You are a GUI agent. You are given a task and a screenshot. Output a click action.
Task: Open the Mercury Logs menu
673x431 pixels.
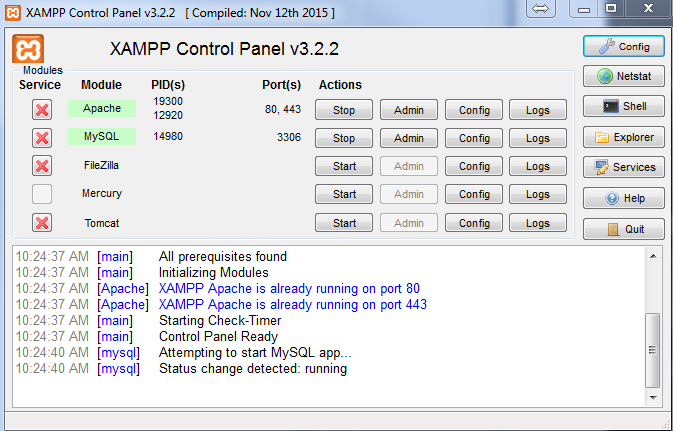[x=538, y=194]
